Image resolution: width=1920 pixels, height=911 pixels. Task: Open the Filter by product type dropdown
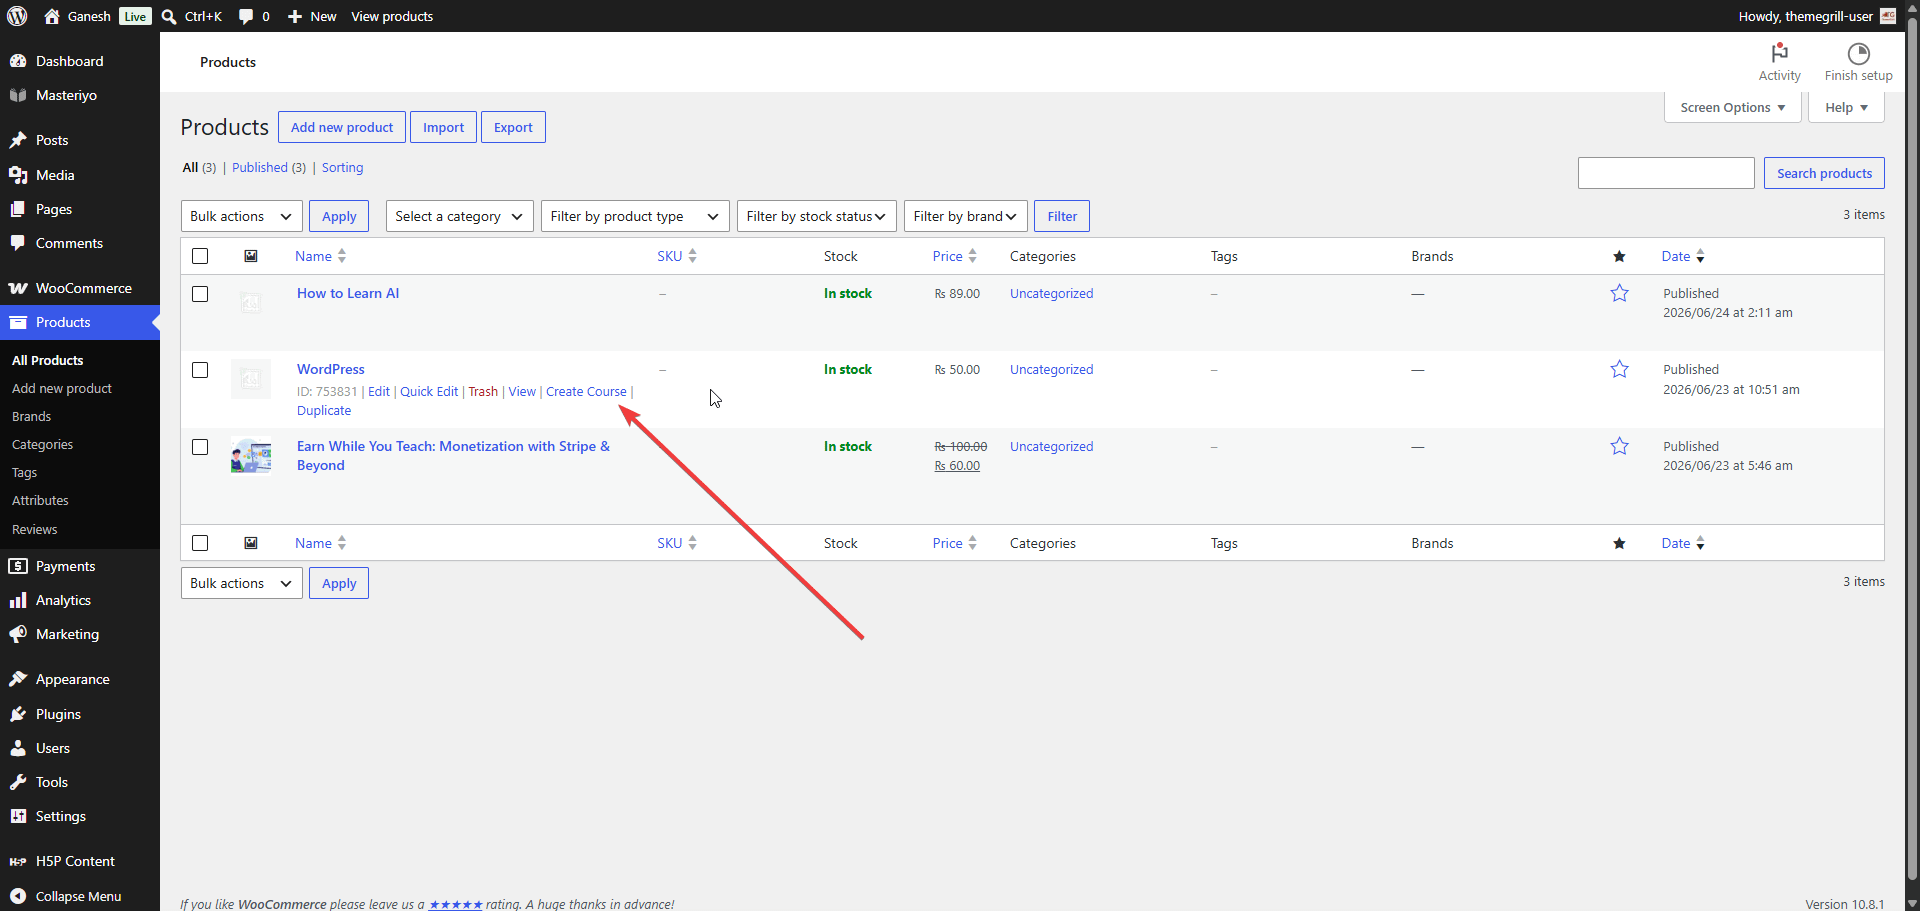pos(635,216)
